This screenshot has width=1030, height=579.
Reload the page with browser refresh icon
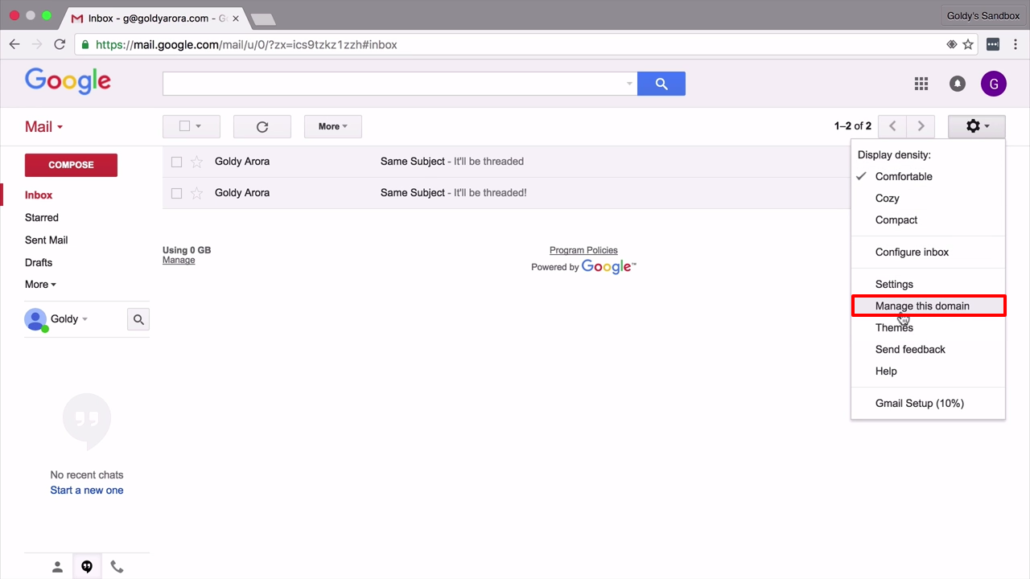(60, 45)
